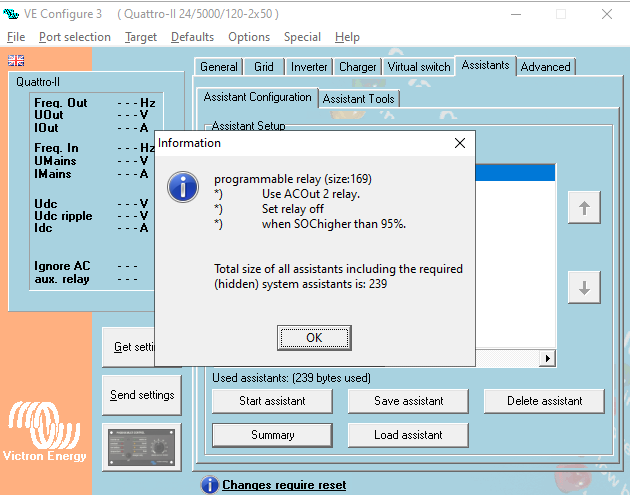Click Save assistant button
Viewport: 630px width, 495px height.
pos(408,401)
